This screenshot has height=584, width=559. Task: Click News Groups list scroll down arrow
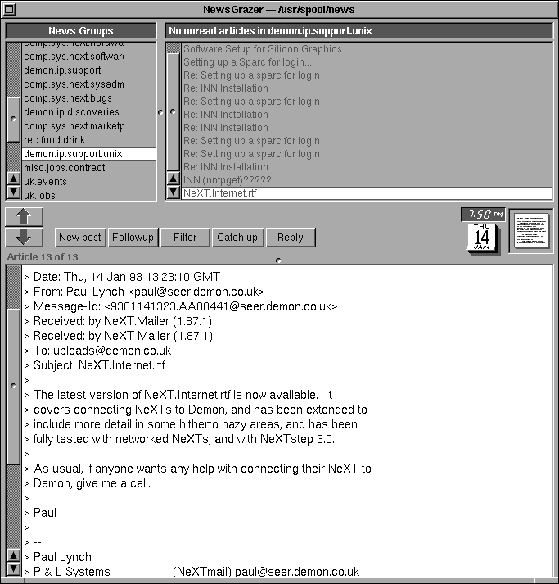click(x=13, y=192)
